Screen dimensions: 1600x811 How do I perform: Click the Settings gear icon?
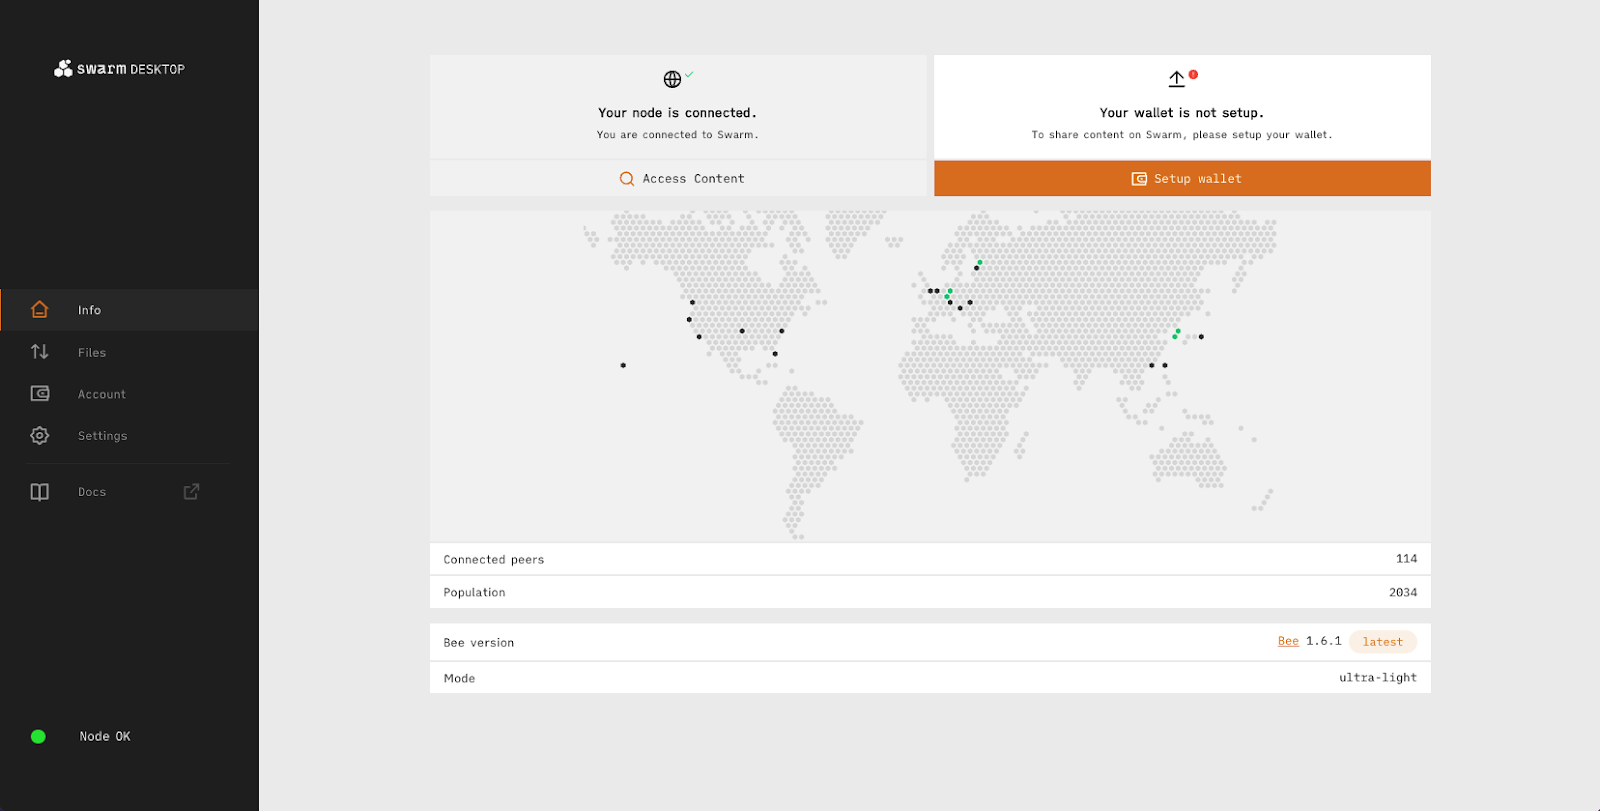(x=39, y=436)
